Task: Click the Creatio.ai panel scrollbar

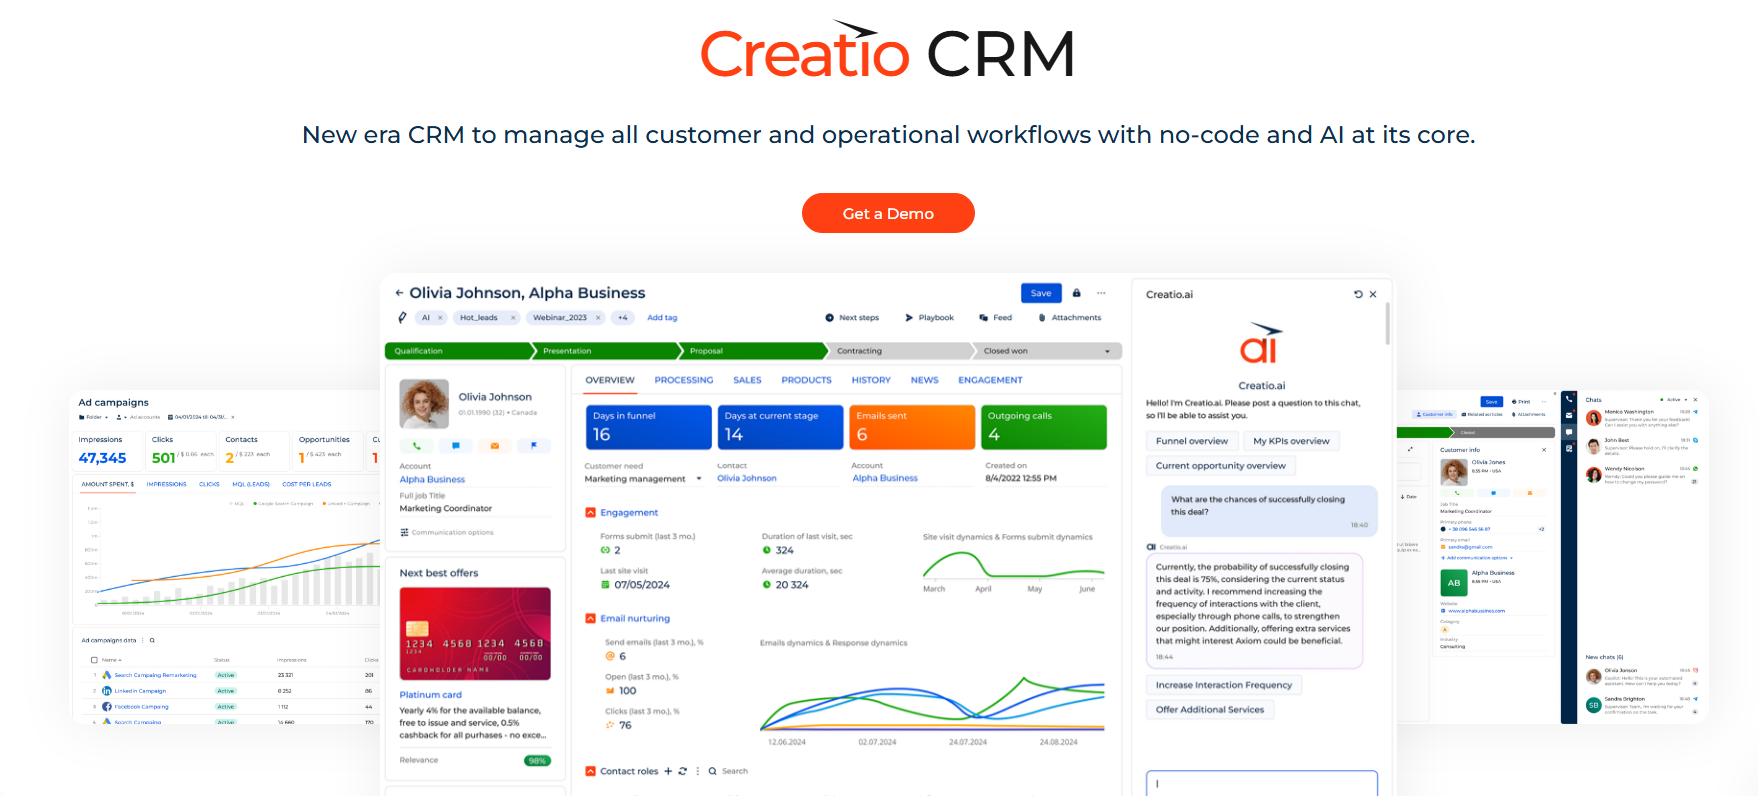Action: pyautogui.click(x=1387, y=323)
